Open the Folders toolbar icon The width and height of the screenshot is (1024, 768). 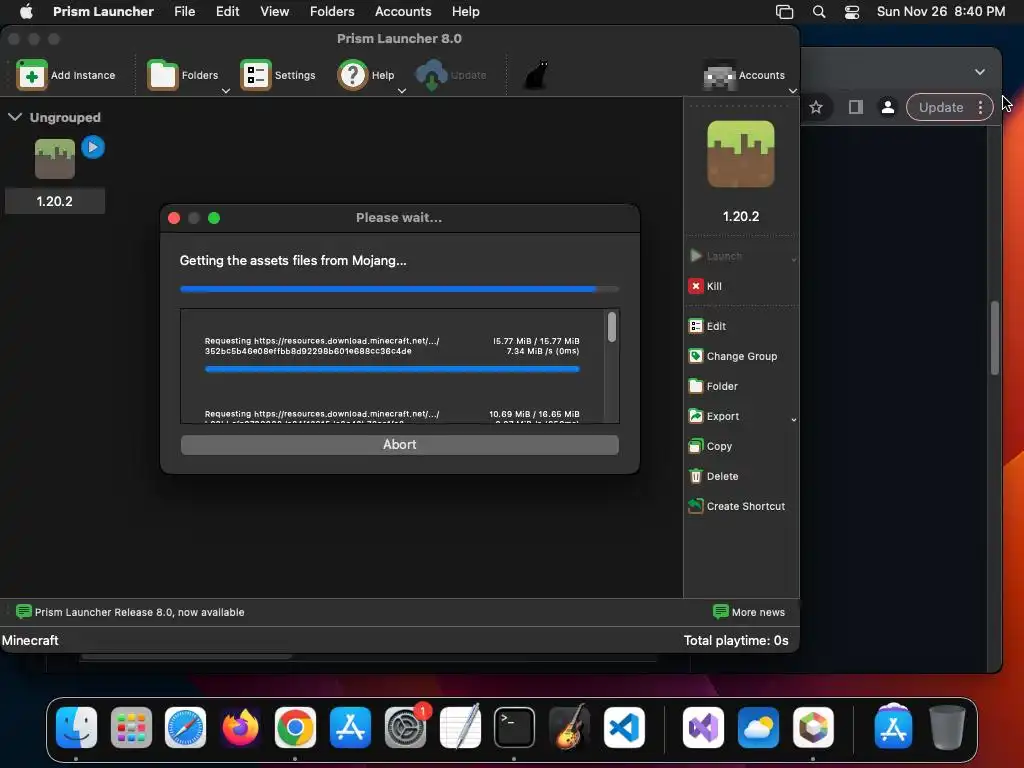tap(163, 75)
